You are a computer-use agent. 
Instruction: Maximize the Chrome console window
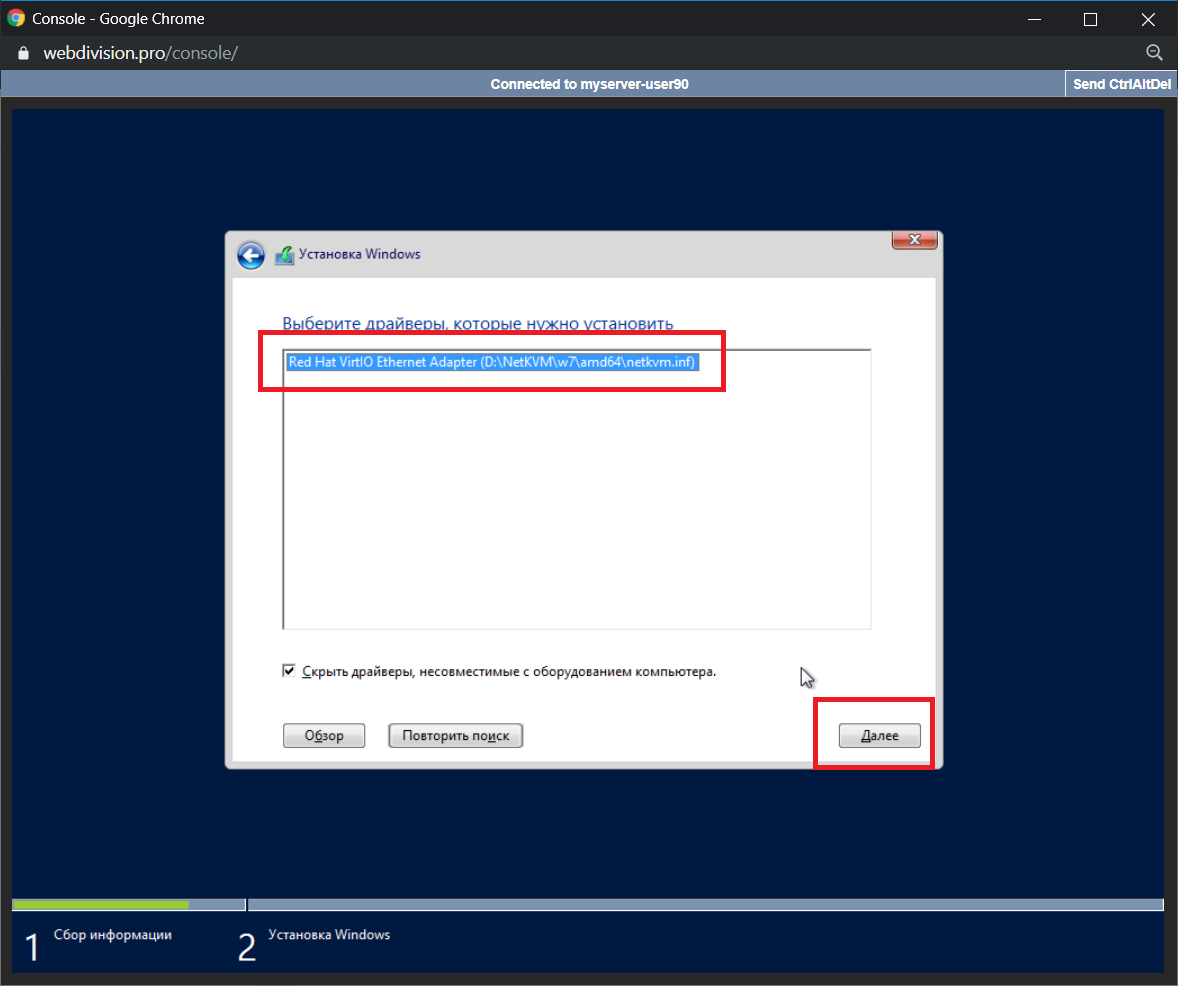tap(1090, 19)
